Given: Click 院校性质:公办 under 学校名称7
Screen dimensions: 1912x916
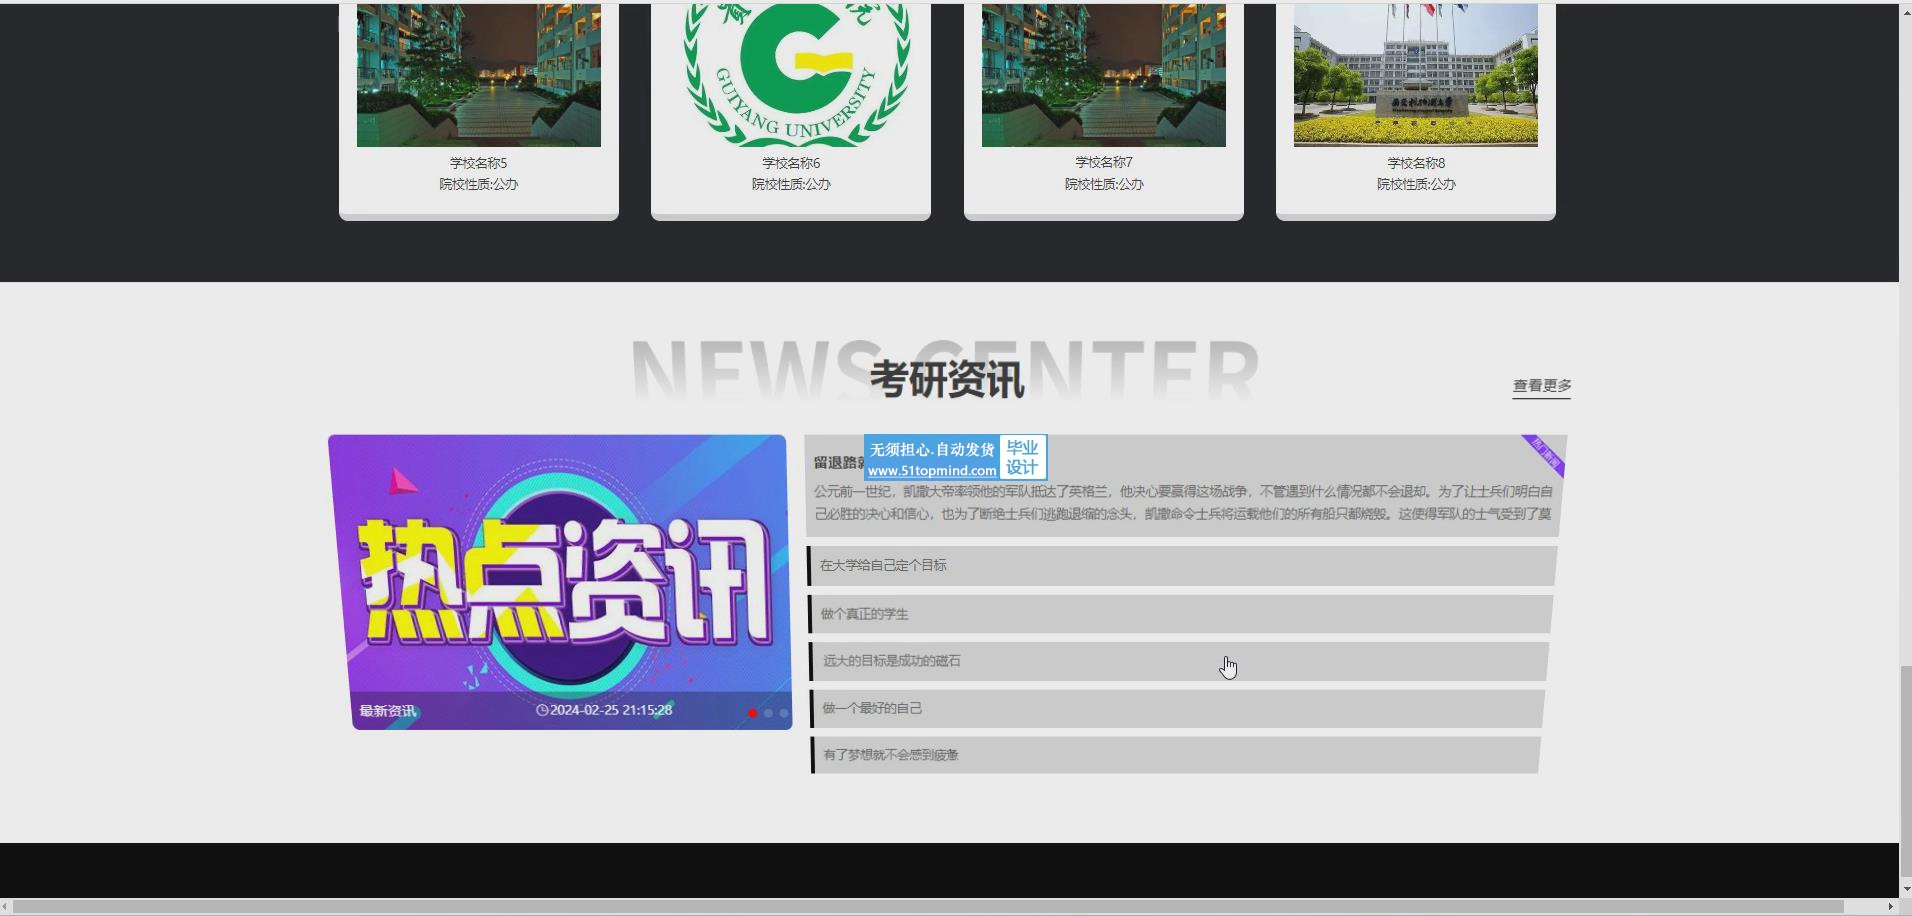Looking at the screenshot, I should (1104, 184).
